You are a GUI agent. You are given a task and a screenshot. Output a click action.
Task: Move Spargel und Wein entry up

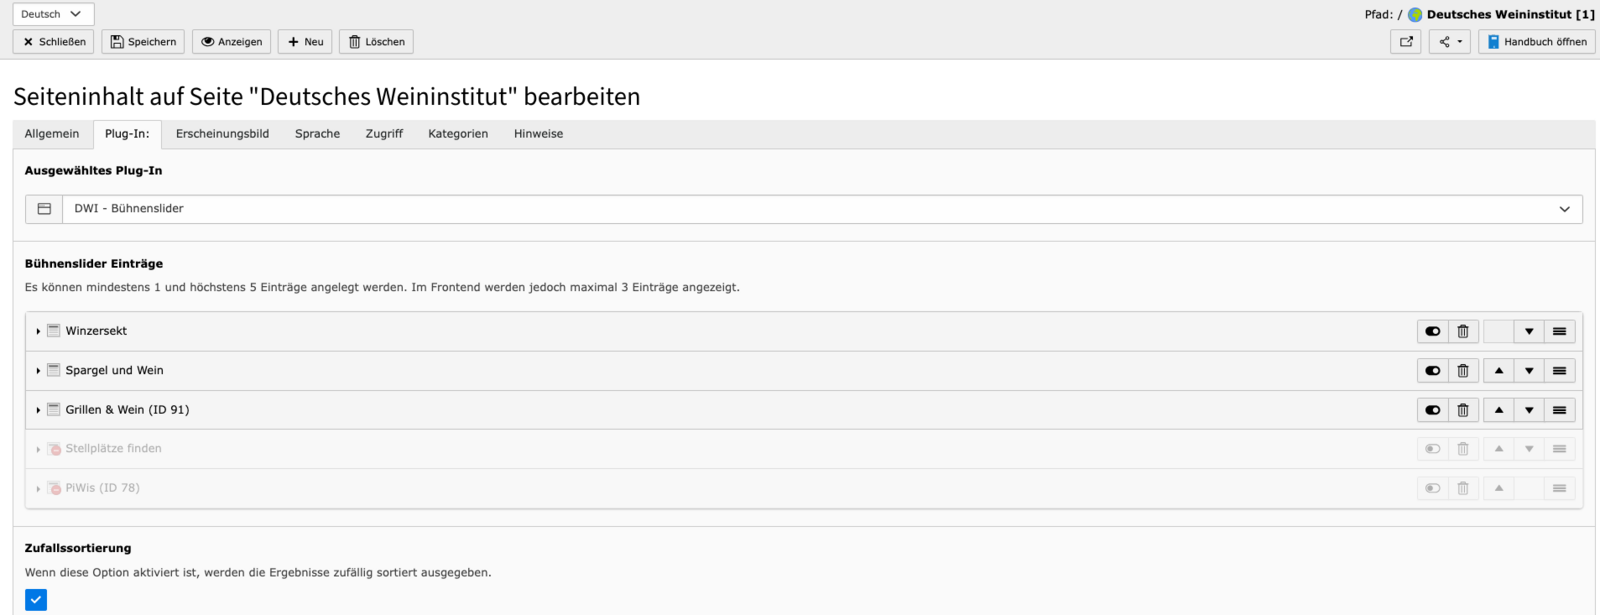[x=1498, y=371]
